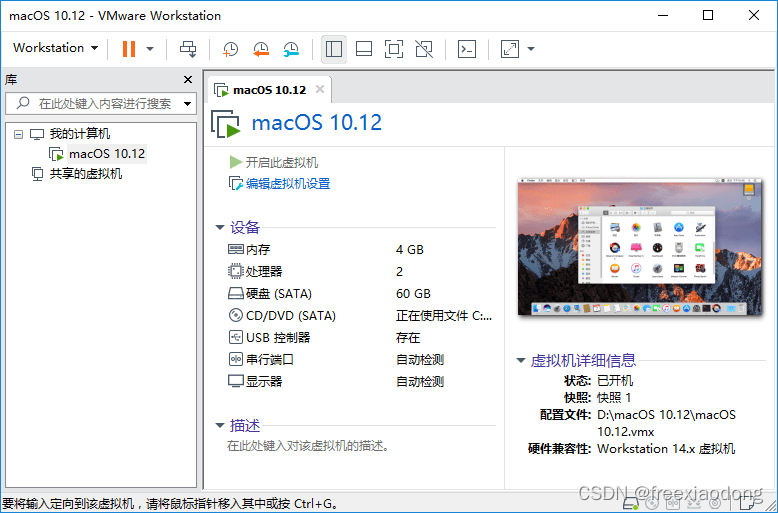Close the macOS 10.12 tab

coord(320,89)
